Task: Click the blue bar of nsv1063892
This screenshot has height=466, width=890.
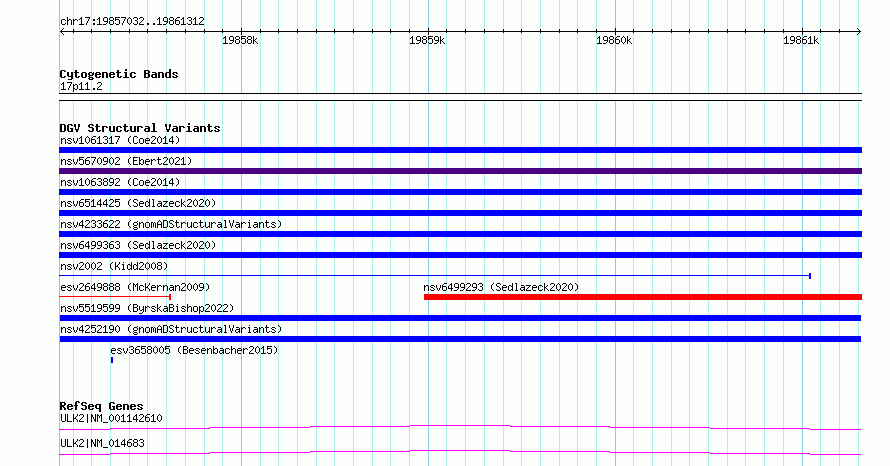Action: coord(460,192)
